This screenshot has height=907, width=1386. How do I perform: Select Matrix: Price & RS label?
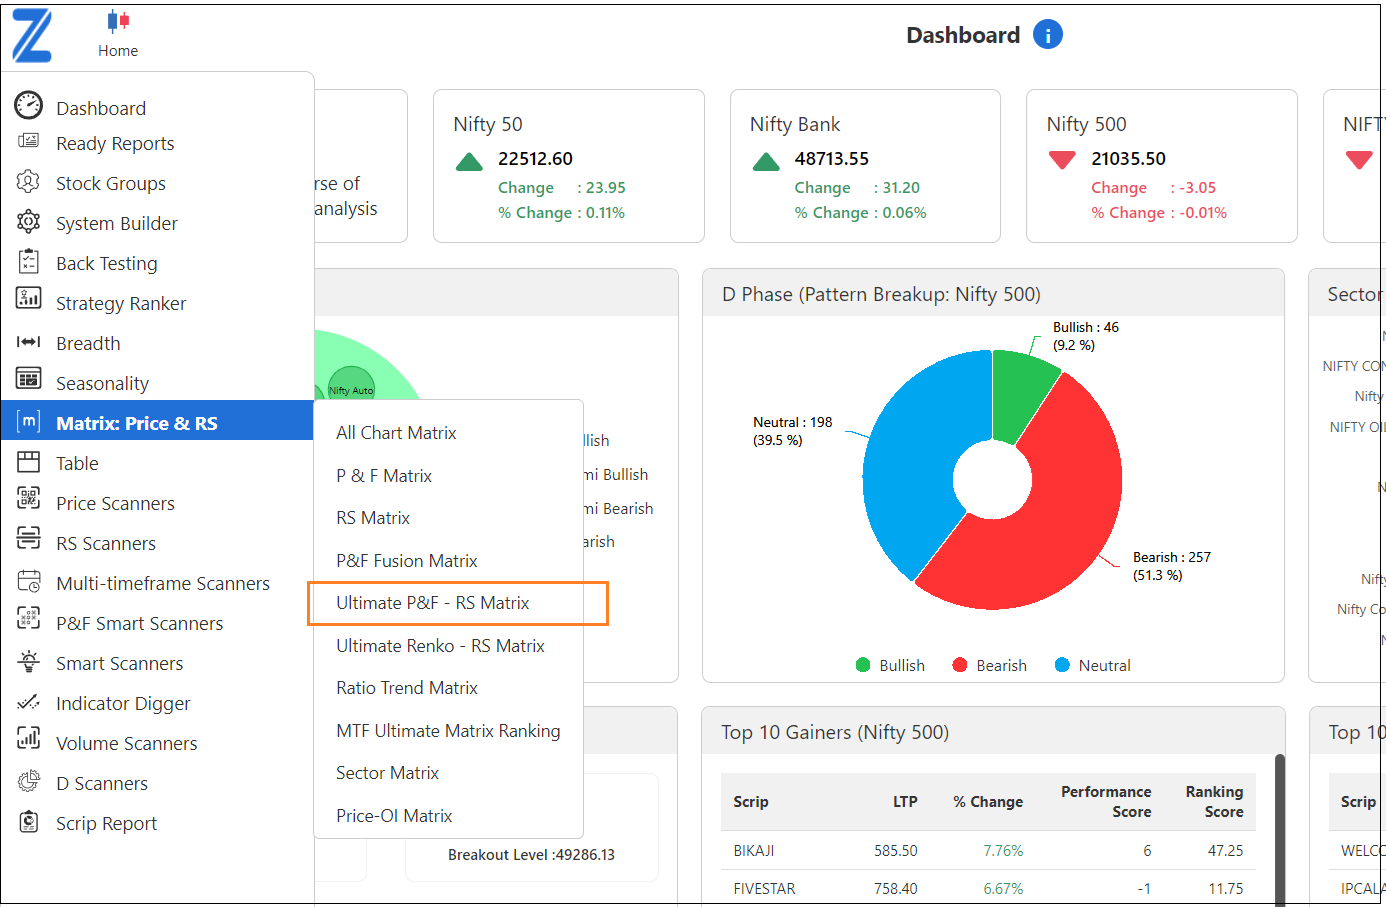(137, 424)
